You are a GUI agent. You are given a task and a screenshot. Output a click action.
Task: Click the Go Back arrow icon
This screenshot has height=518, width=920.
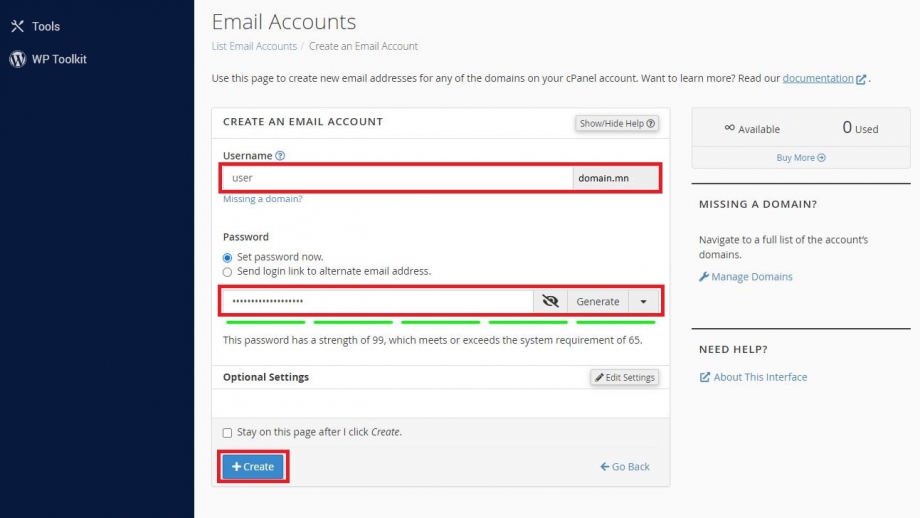604,466
